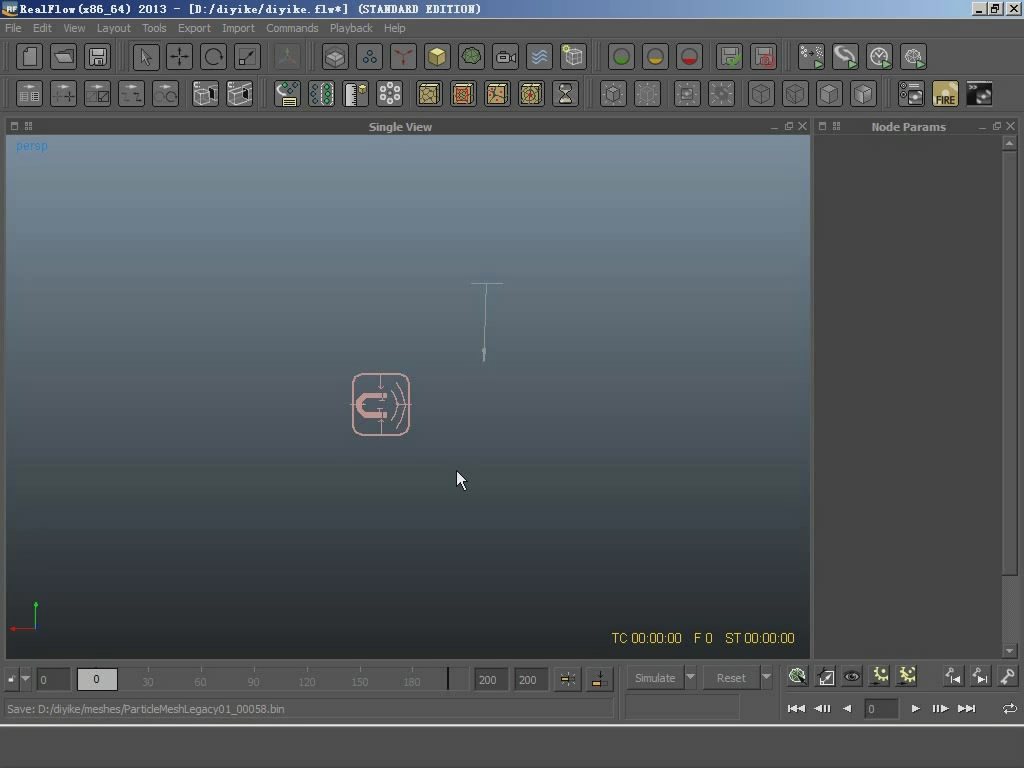Click the green mesh blob icon
Viewport: 1024px width, 768px height.
tap(471, 57)
